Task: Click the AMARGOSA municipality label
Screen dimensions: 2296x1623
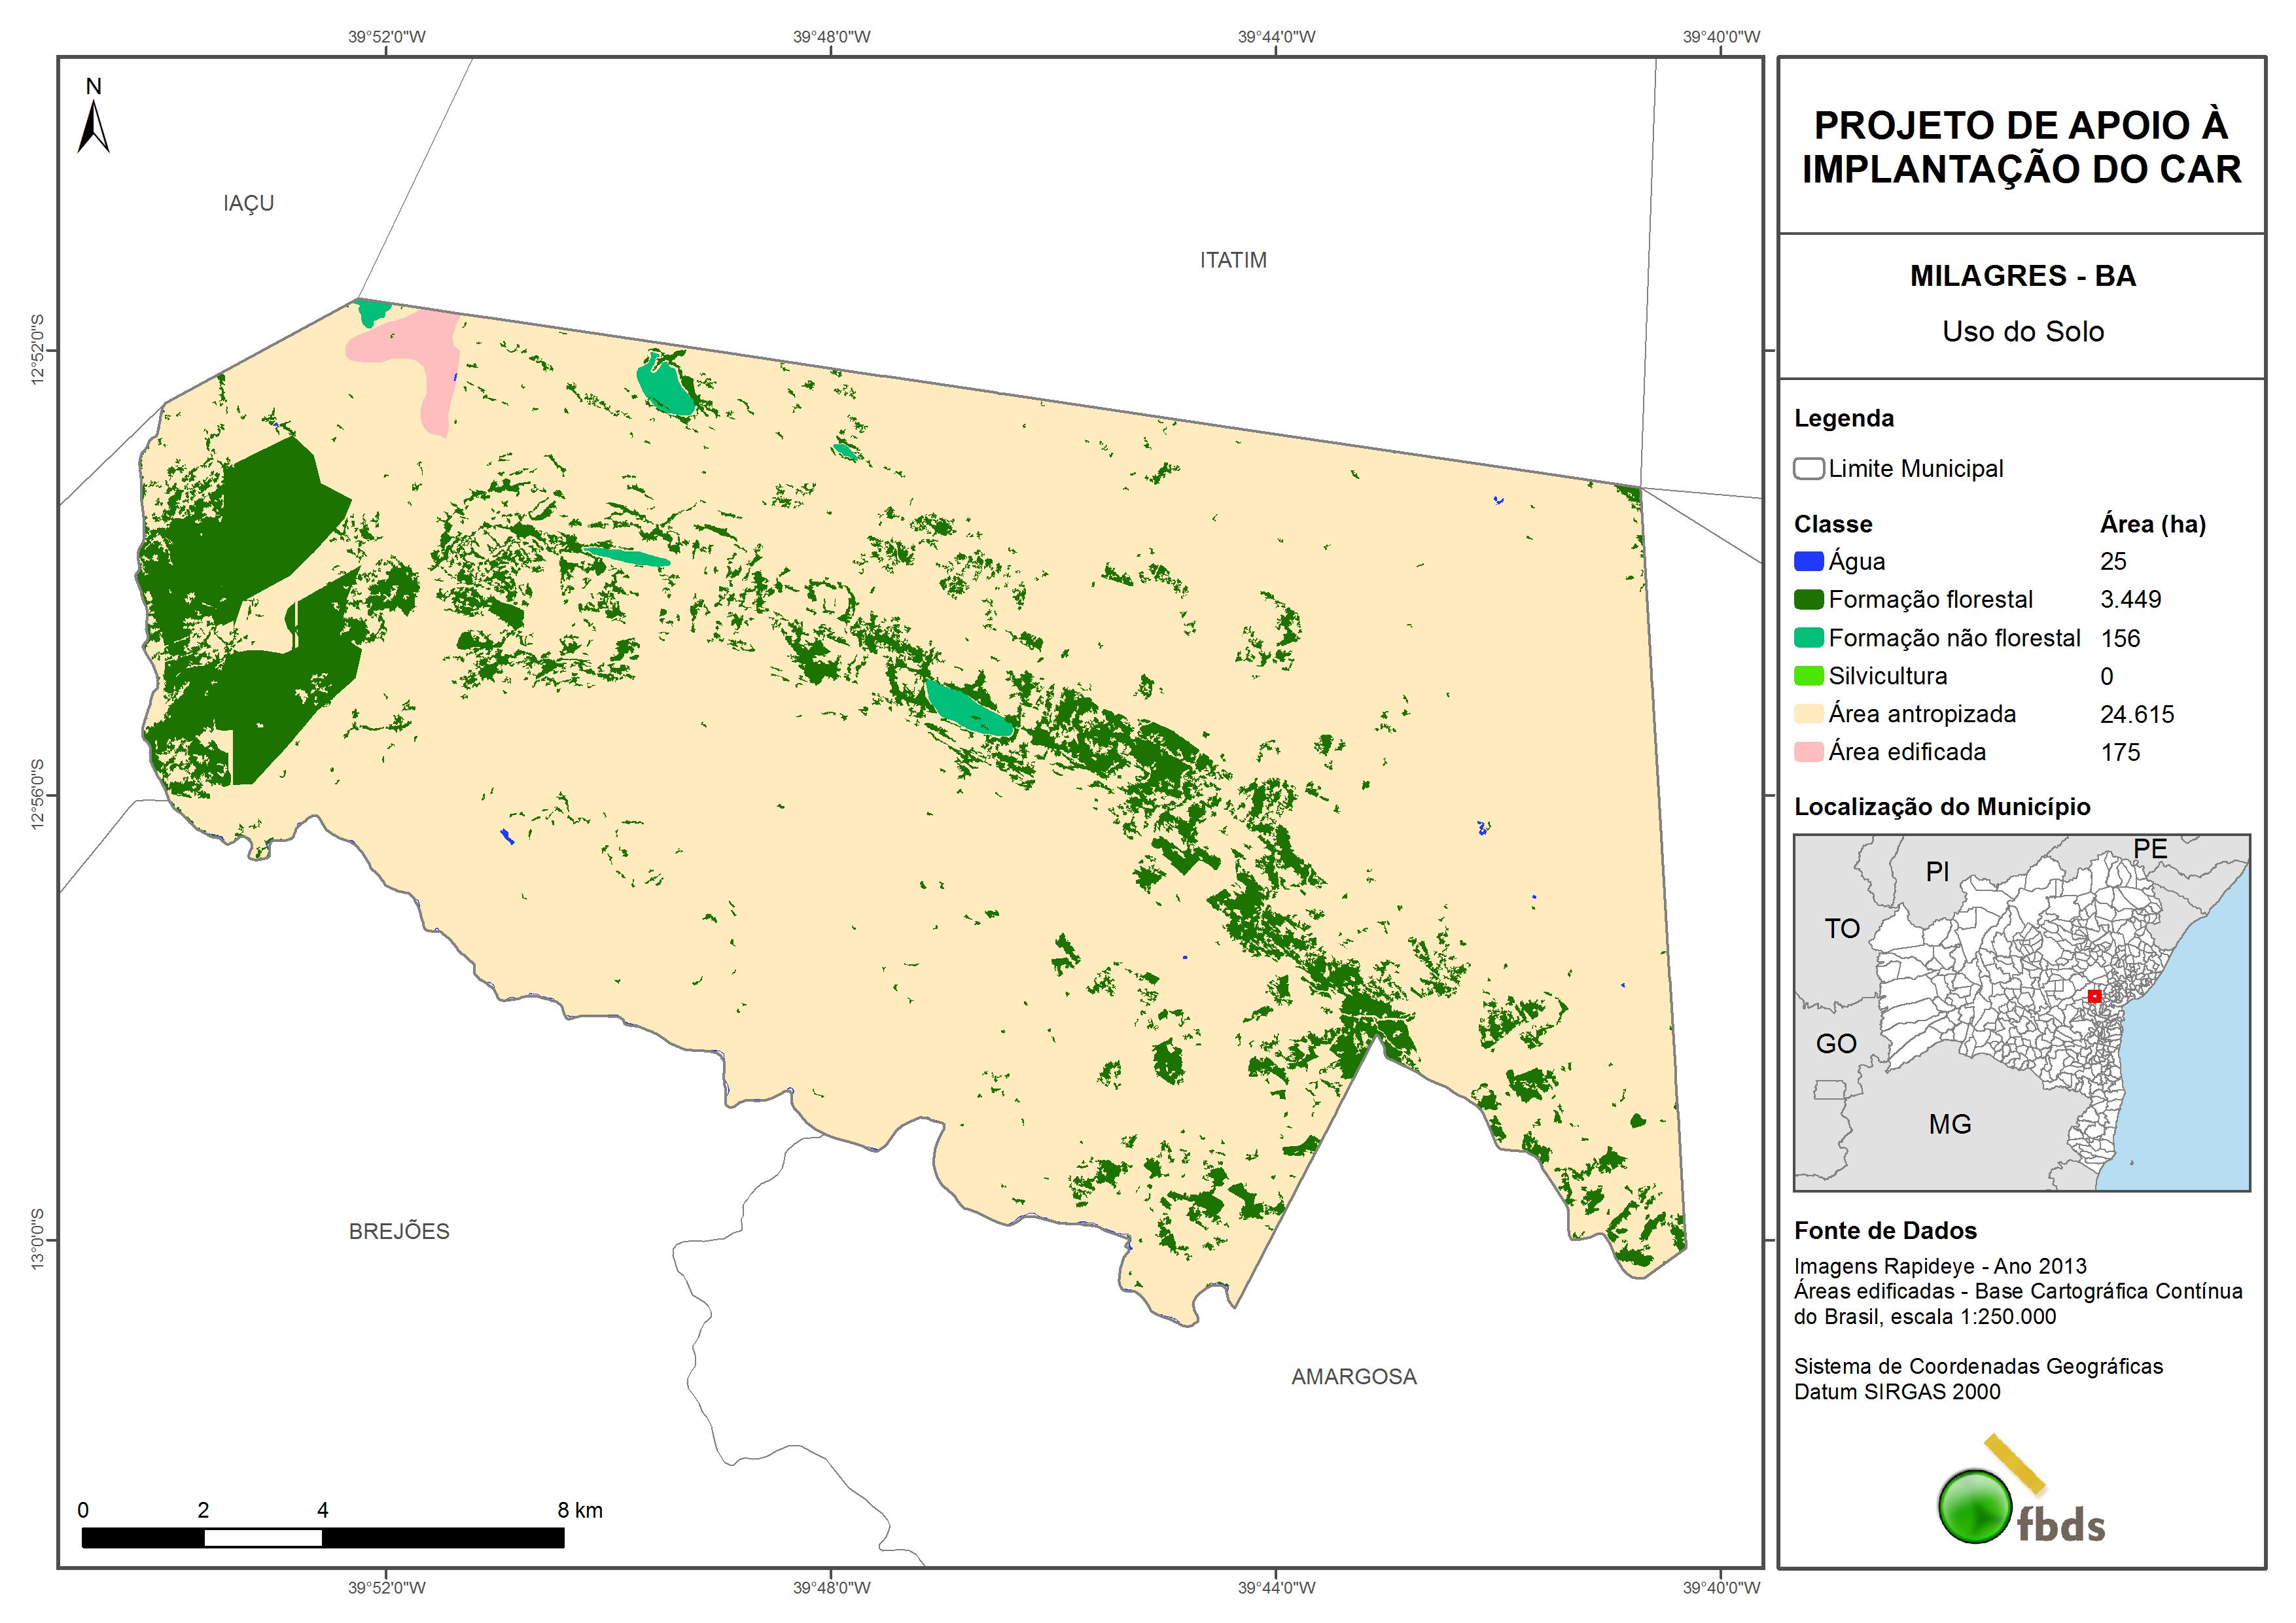Action: (x=1353, y=1377)
